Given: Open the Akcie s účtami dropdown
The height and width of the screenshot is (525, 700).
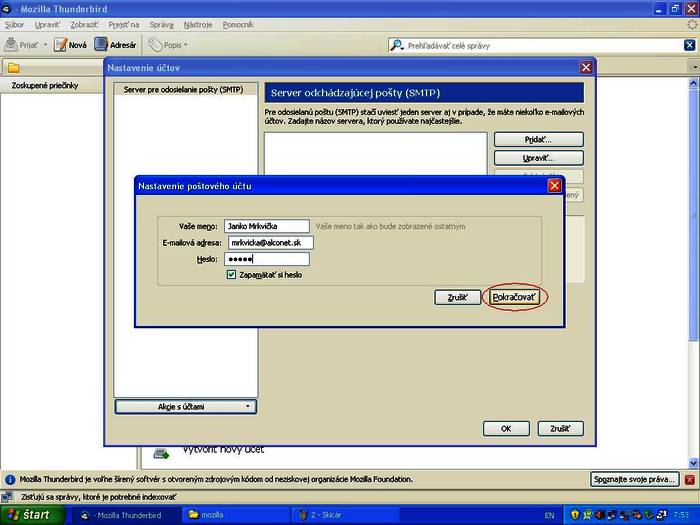Looking at the screenshot, I should tap(185, 407).
